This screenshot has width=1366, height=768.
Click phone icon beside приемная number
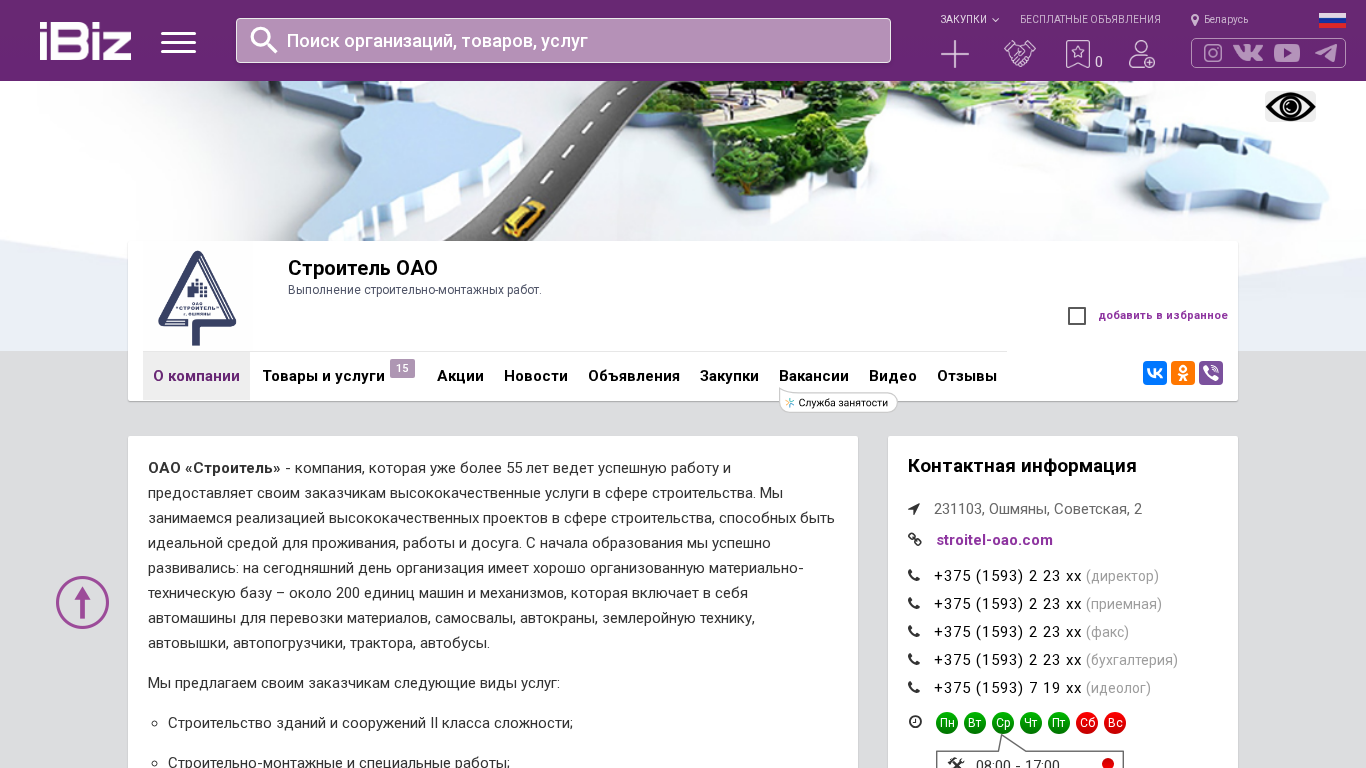pyautogui.click(x=914, y=604)
